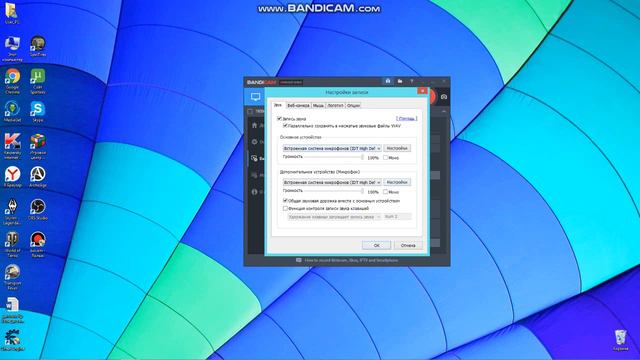640x360 pixels.
Task: Toggle the 'Запись звука' checkbox
Action: [279, 119]
